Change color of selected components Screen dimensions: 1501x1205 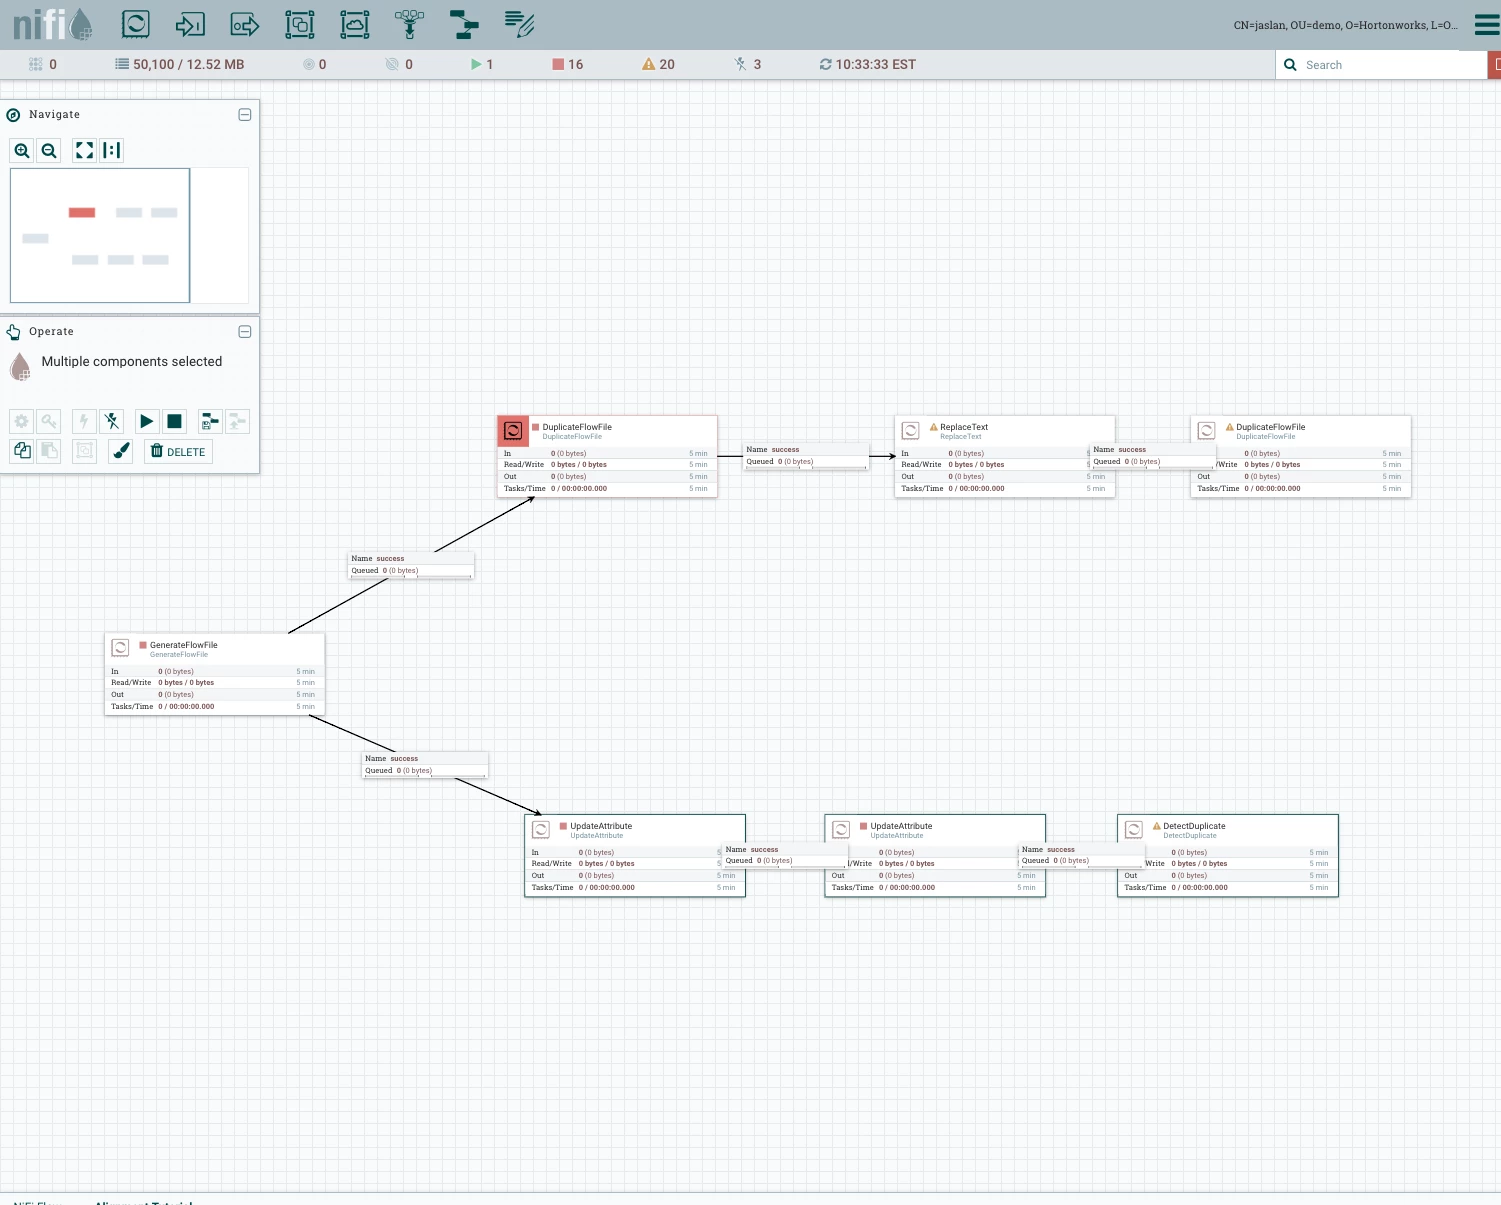click(121, 451)
